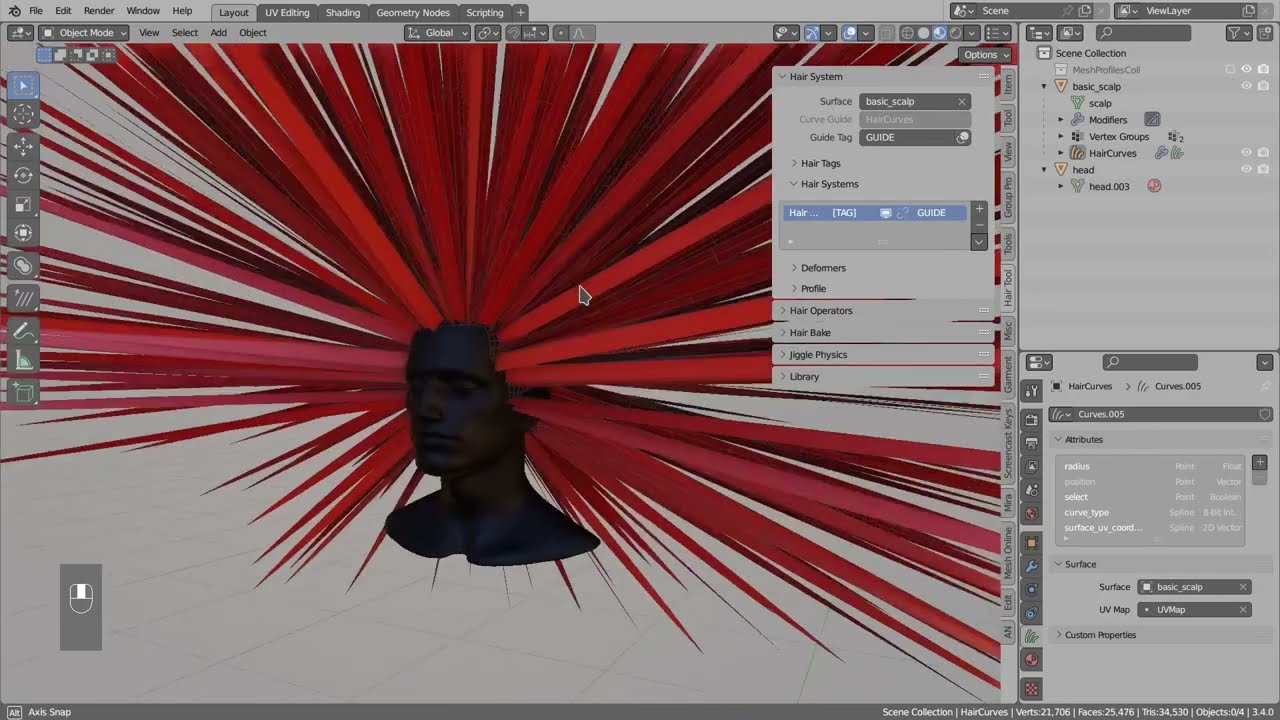1280x720 pixels.
Task: Click the outliner search field
Action: coord(1143,33)
